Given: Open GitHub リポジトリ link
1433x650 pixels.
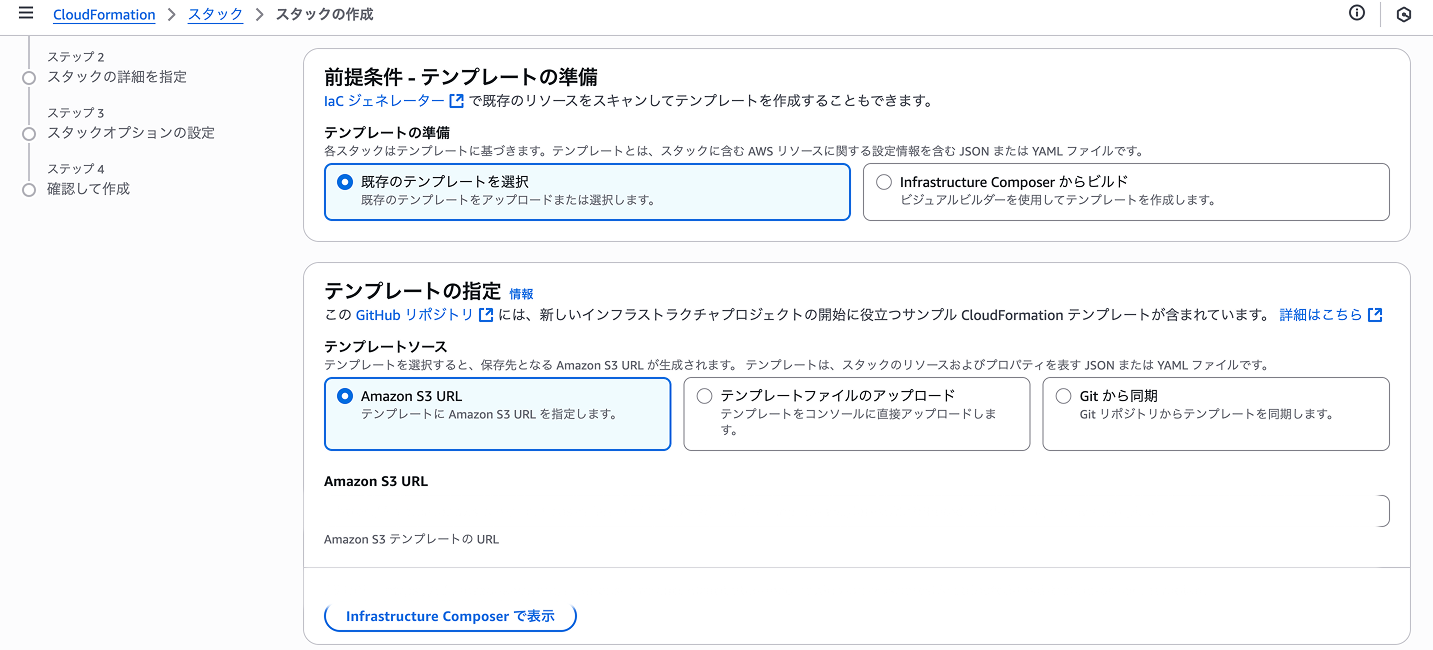Looking at the screenshot, I should tap(415, 315).
